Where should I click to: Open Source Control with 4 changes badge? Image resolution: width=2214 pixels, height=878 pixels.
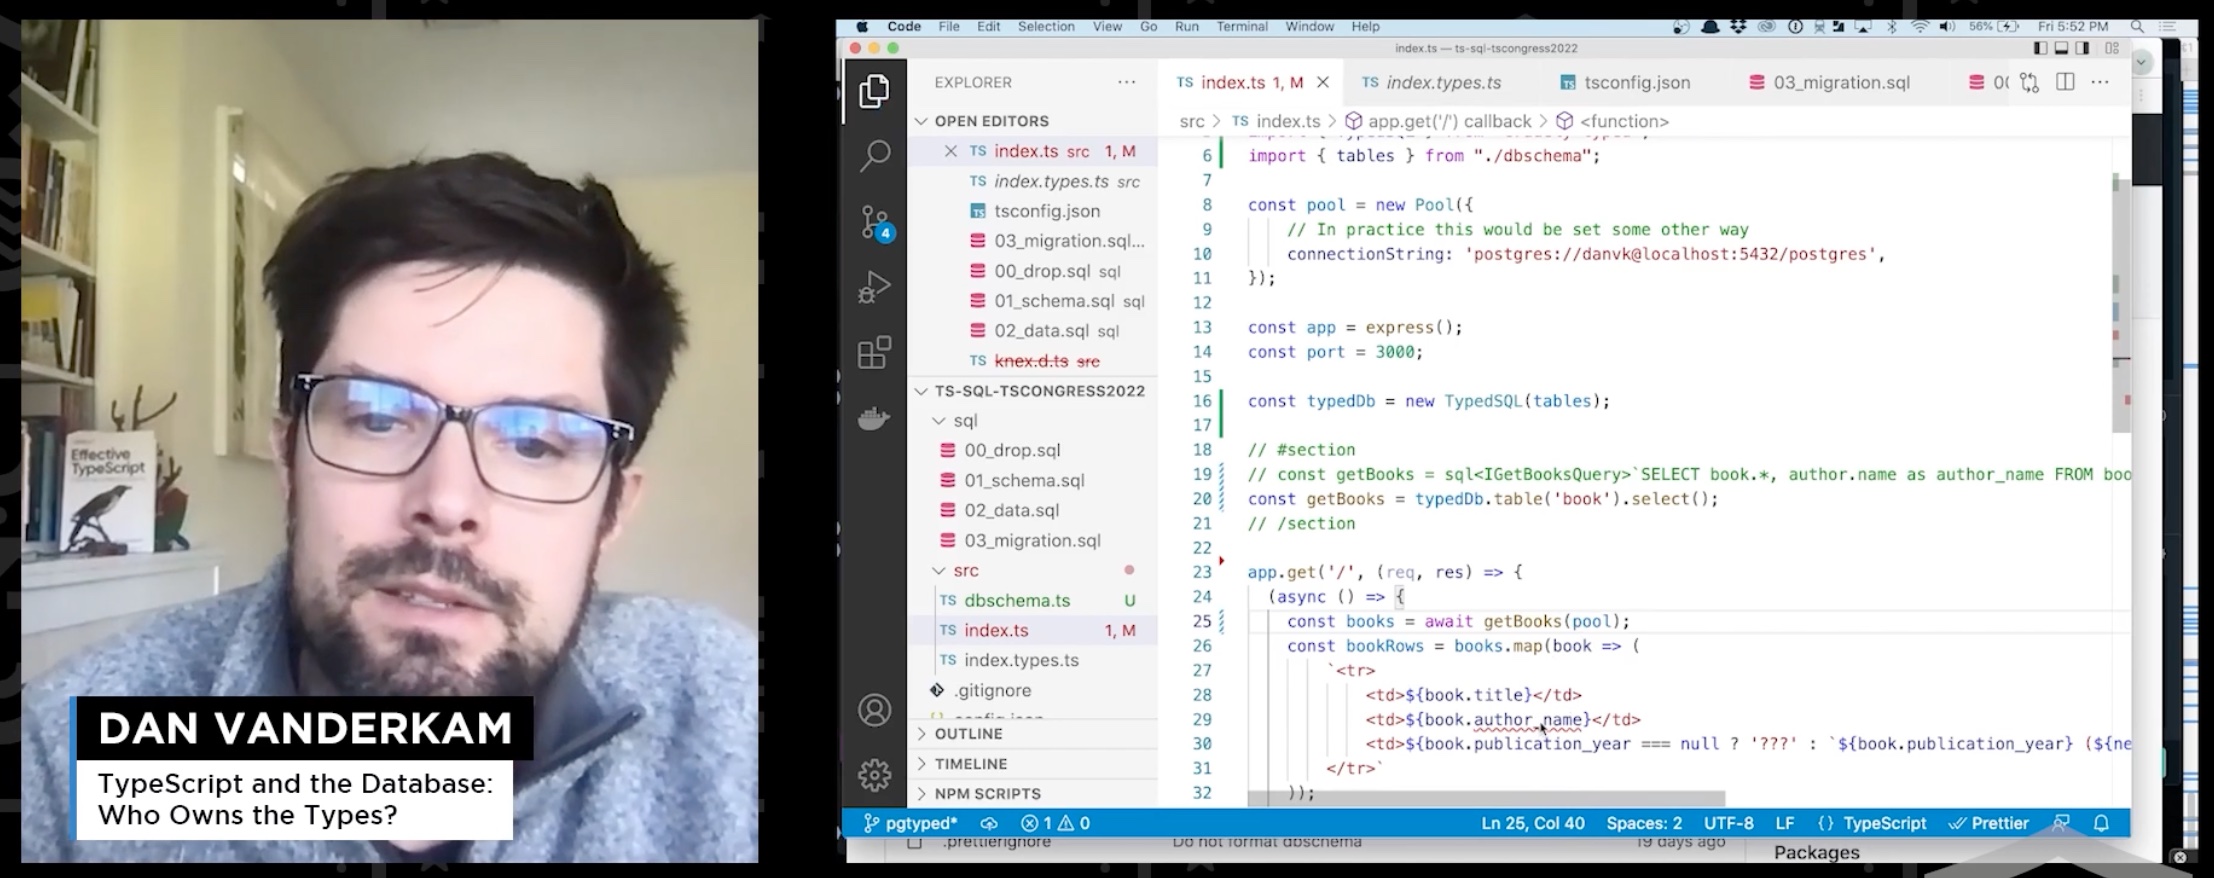[875, 222]
